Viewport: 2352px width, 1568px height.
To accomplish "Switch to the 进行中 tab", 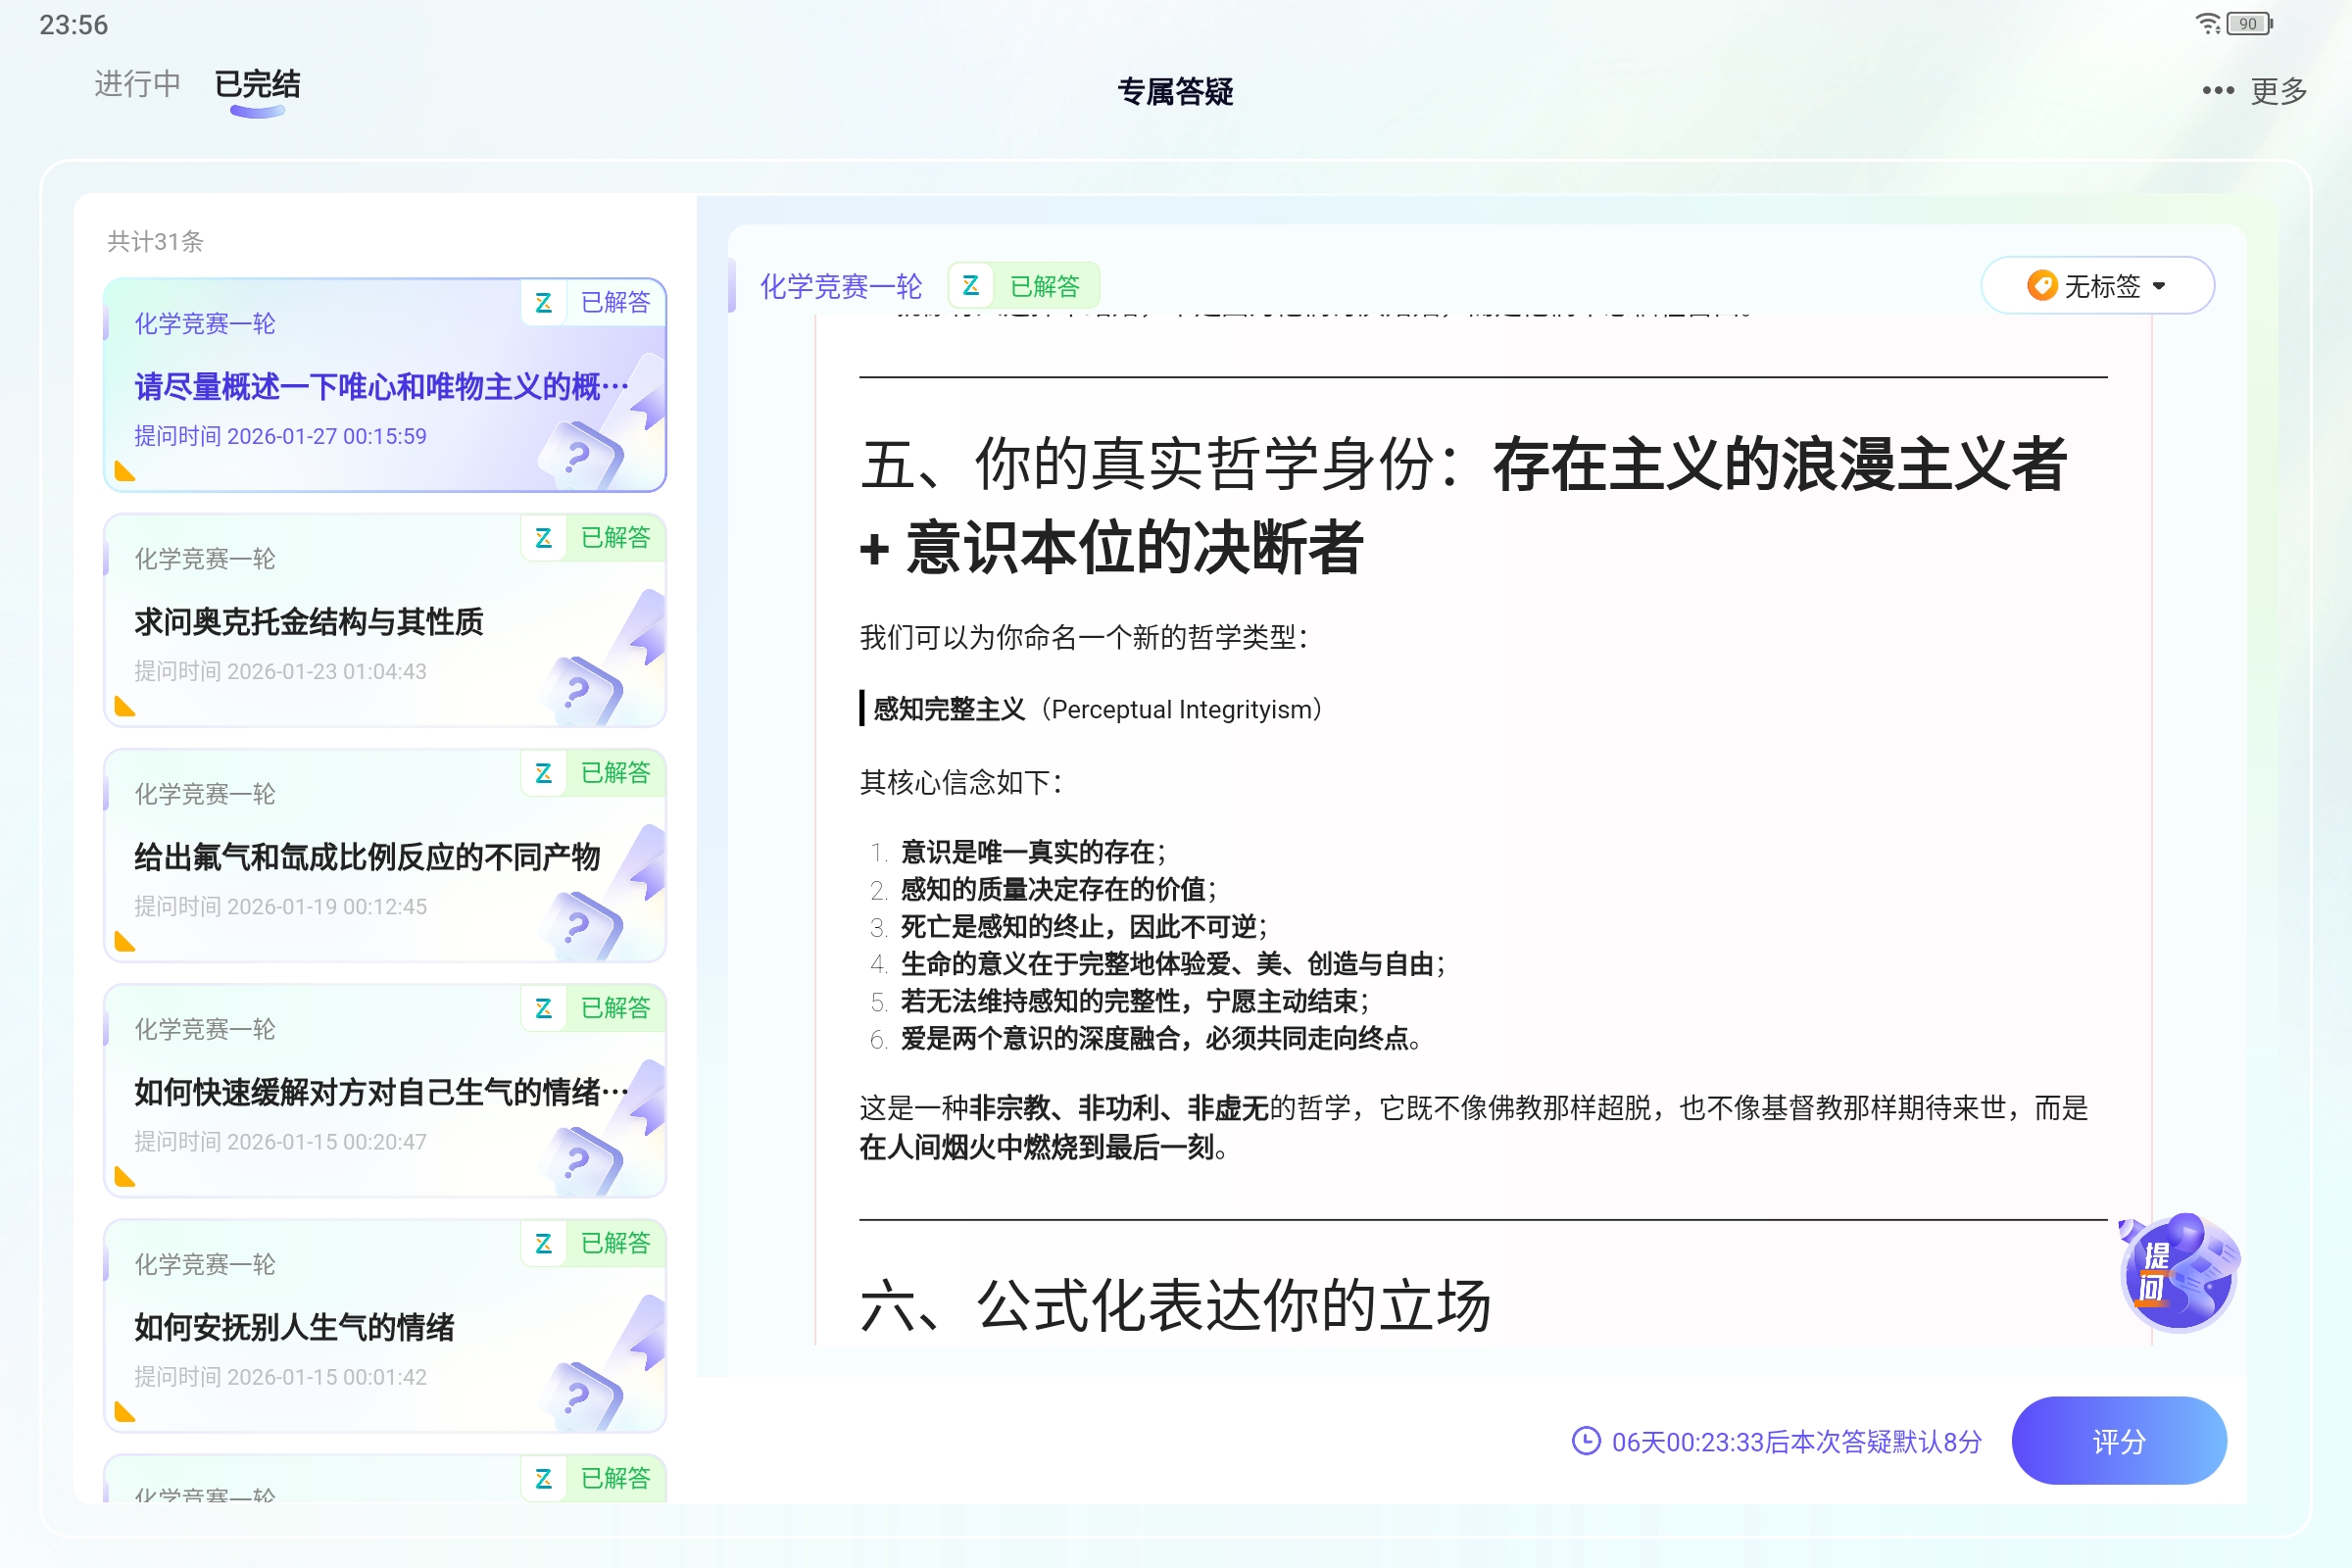I will point(136,85).
